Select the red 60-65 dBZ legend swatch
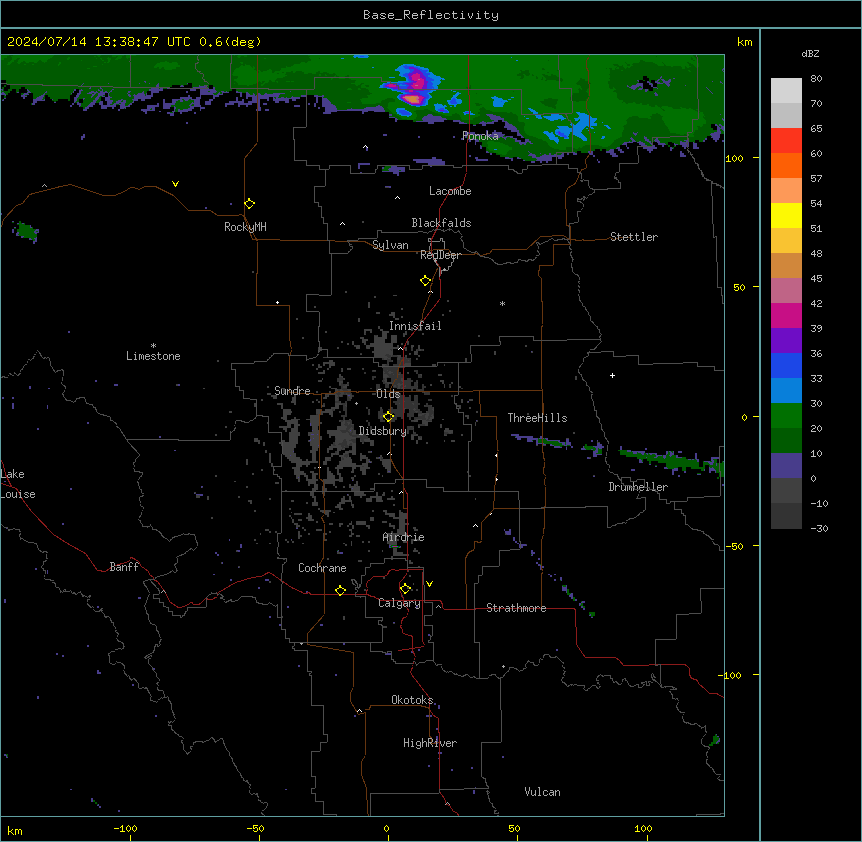 [786, 140]
